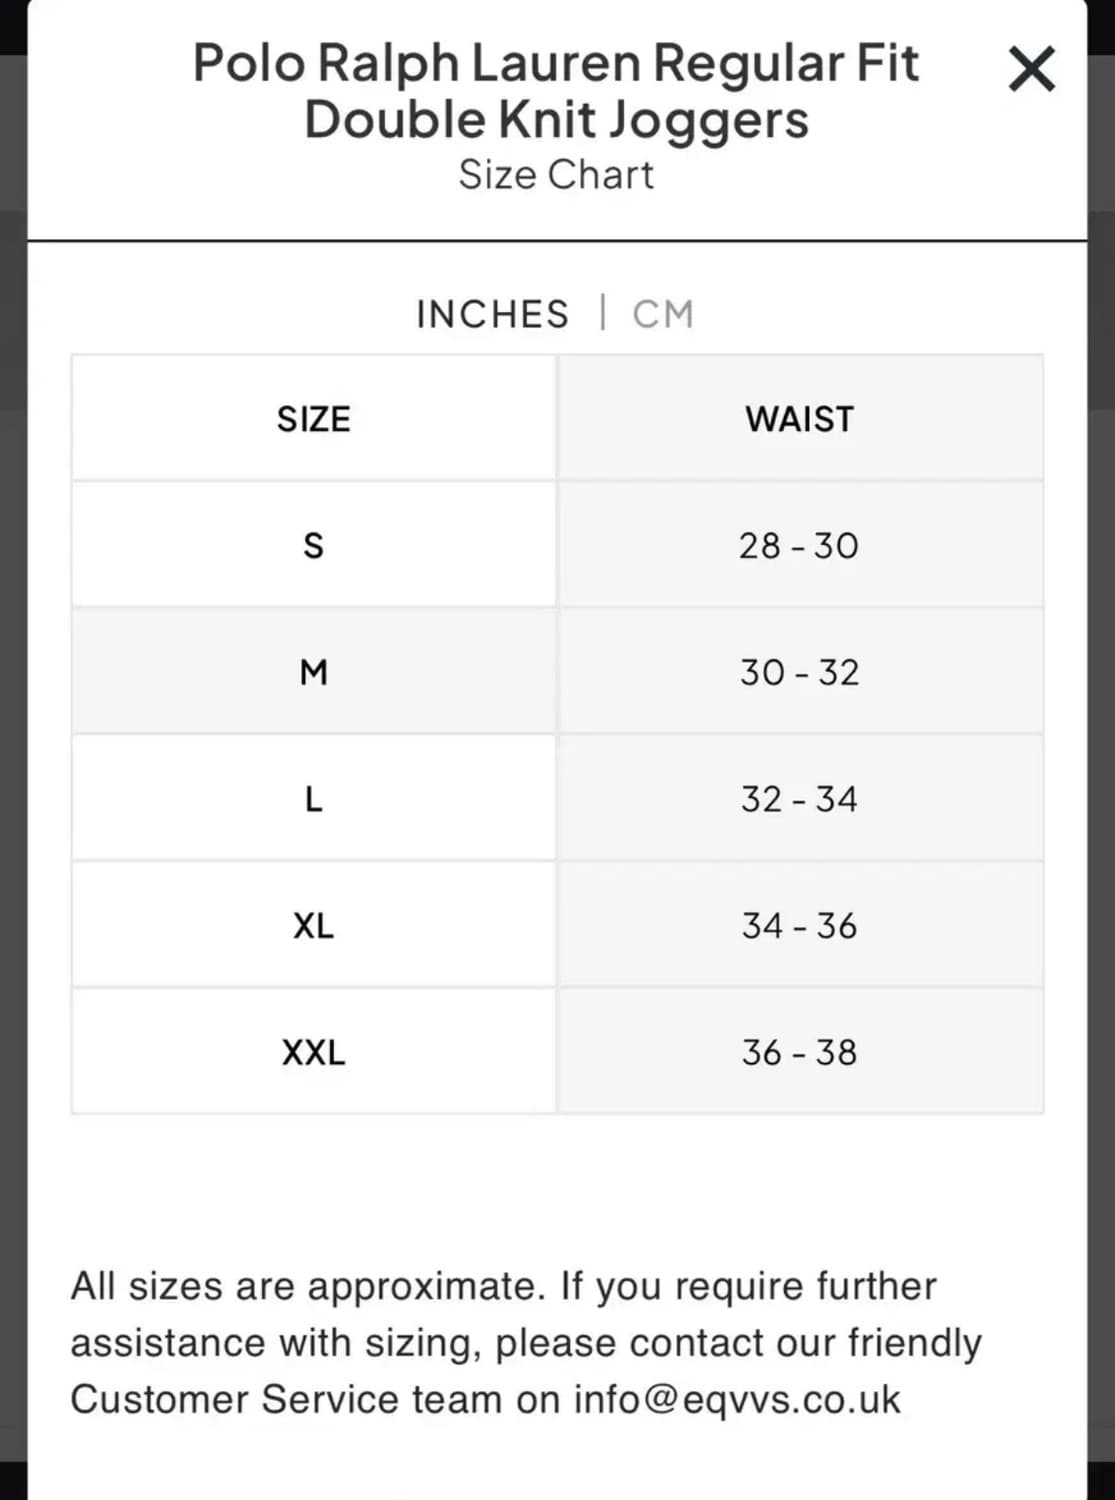Select the XL size row label
1115x1500 pixels.
(313, 926)
